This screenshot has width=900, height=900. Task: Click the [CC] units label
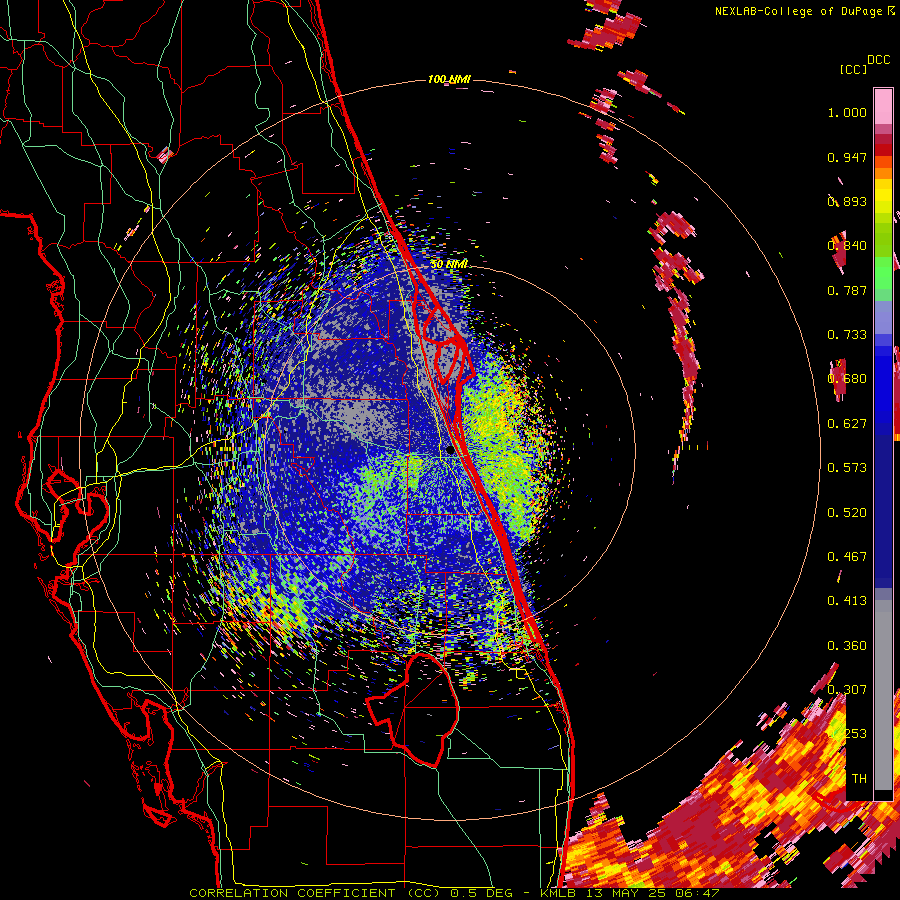coord(853,69)
